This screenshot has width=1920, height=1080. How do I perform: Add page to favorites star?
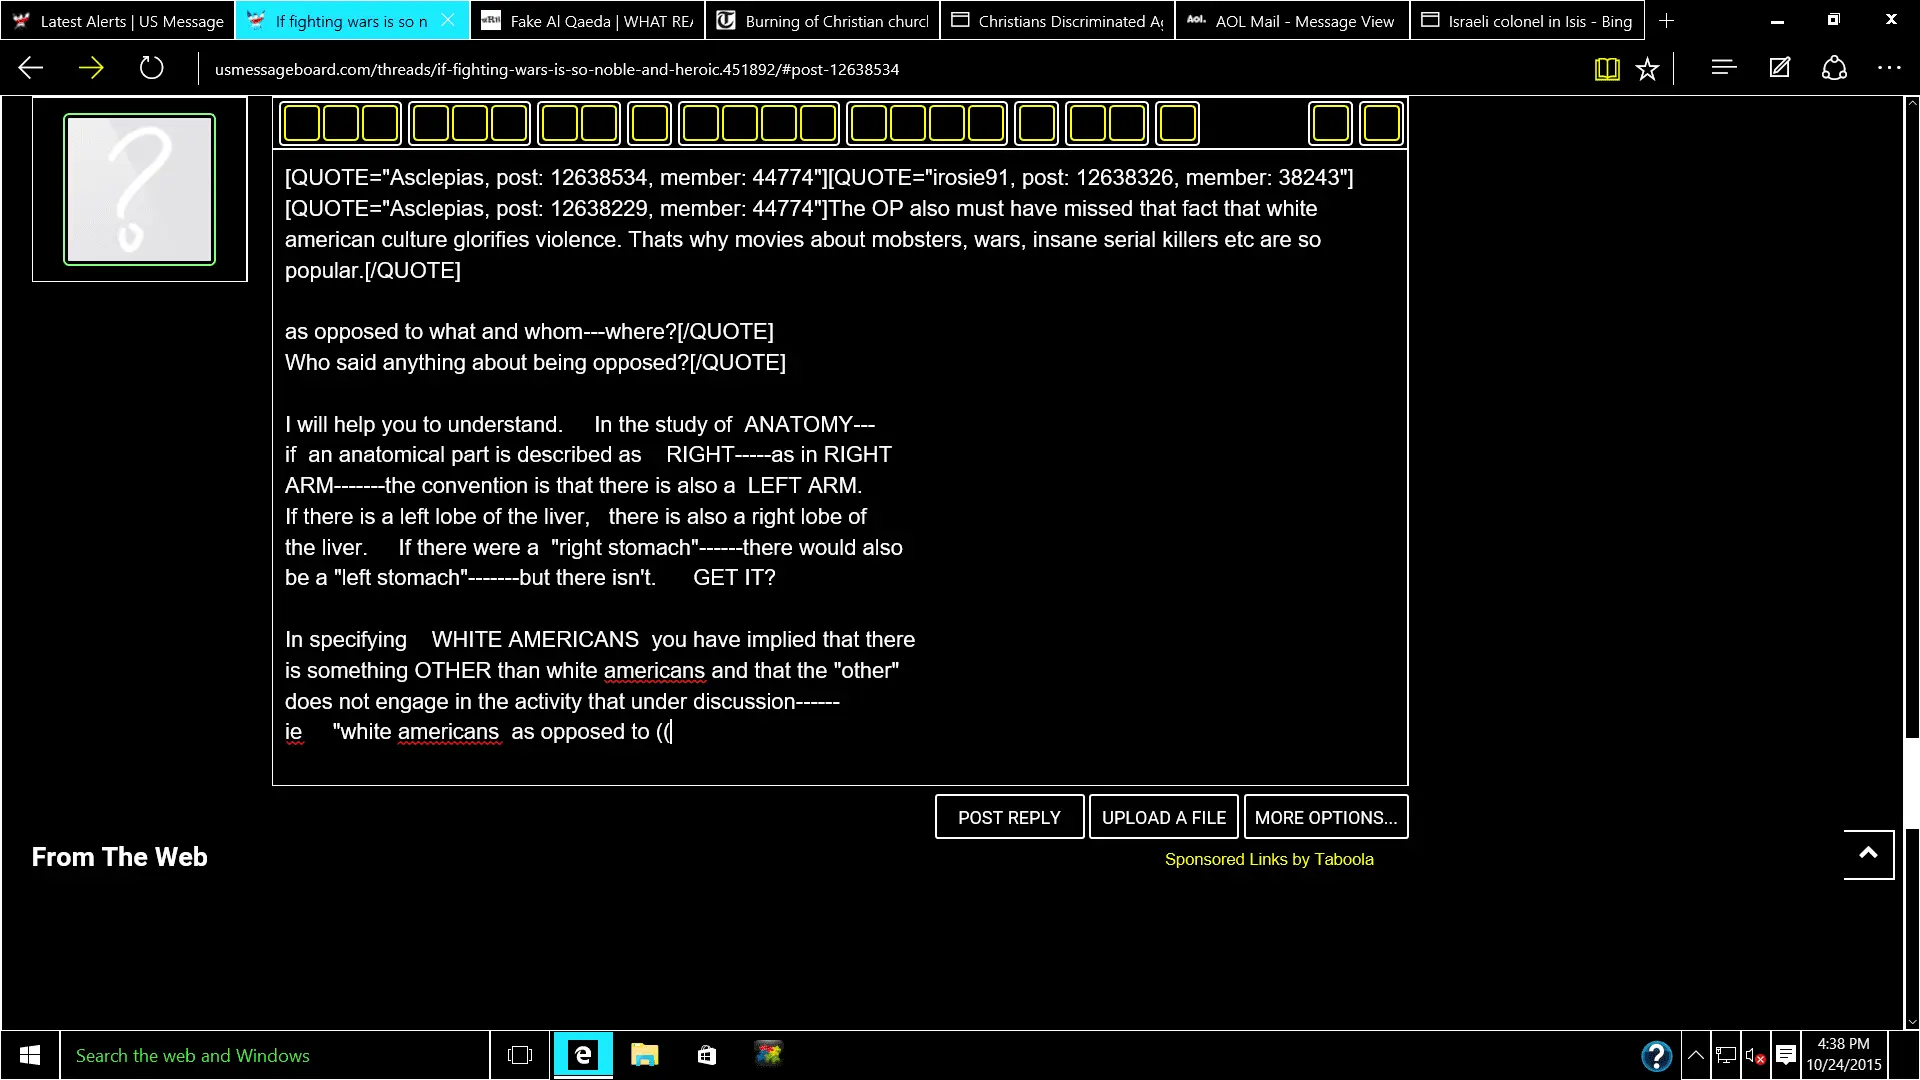tap(1647, 69)
